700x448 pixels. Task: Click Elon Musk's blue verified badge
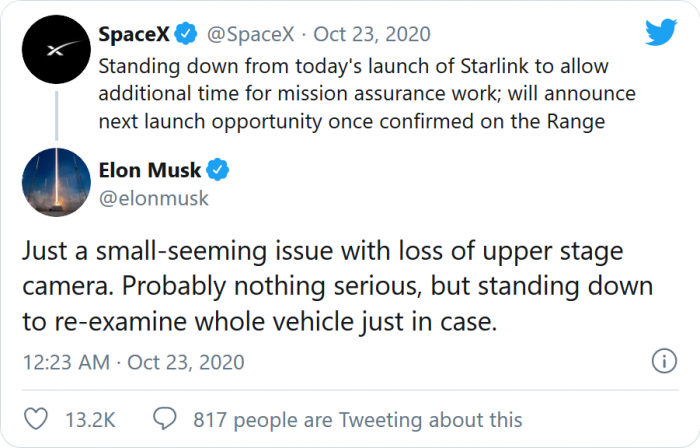tap(218, 170)
